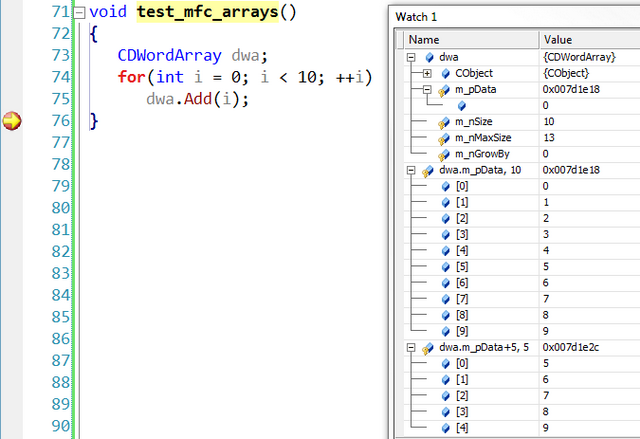Viewport: 640px width, 439px height.
Task: Expand the CObject node in Watch
Action: (428, 73)
